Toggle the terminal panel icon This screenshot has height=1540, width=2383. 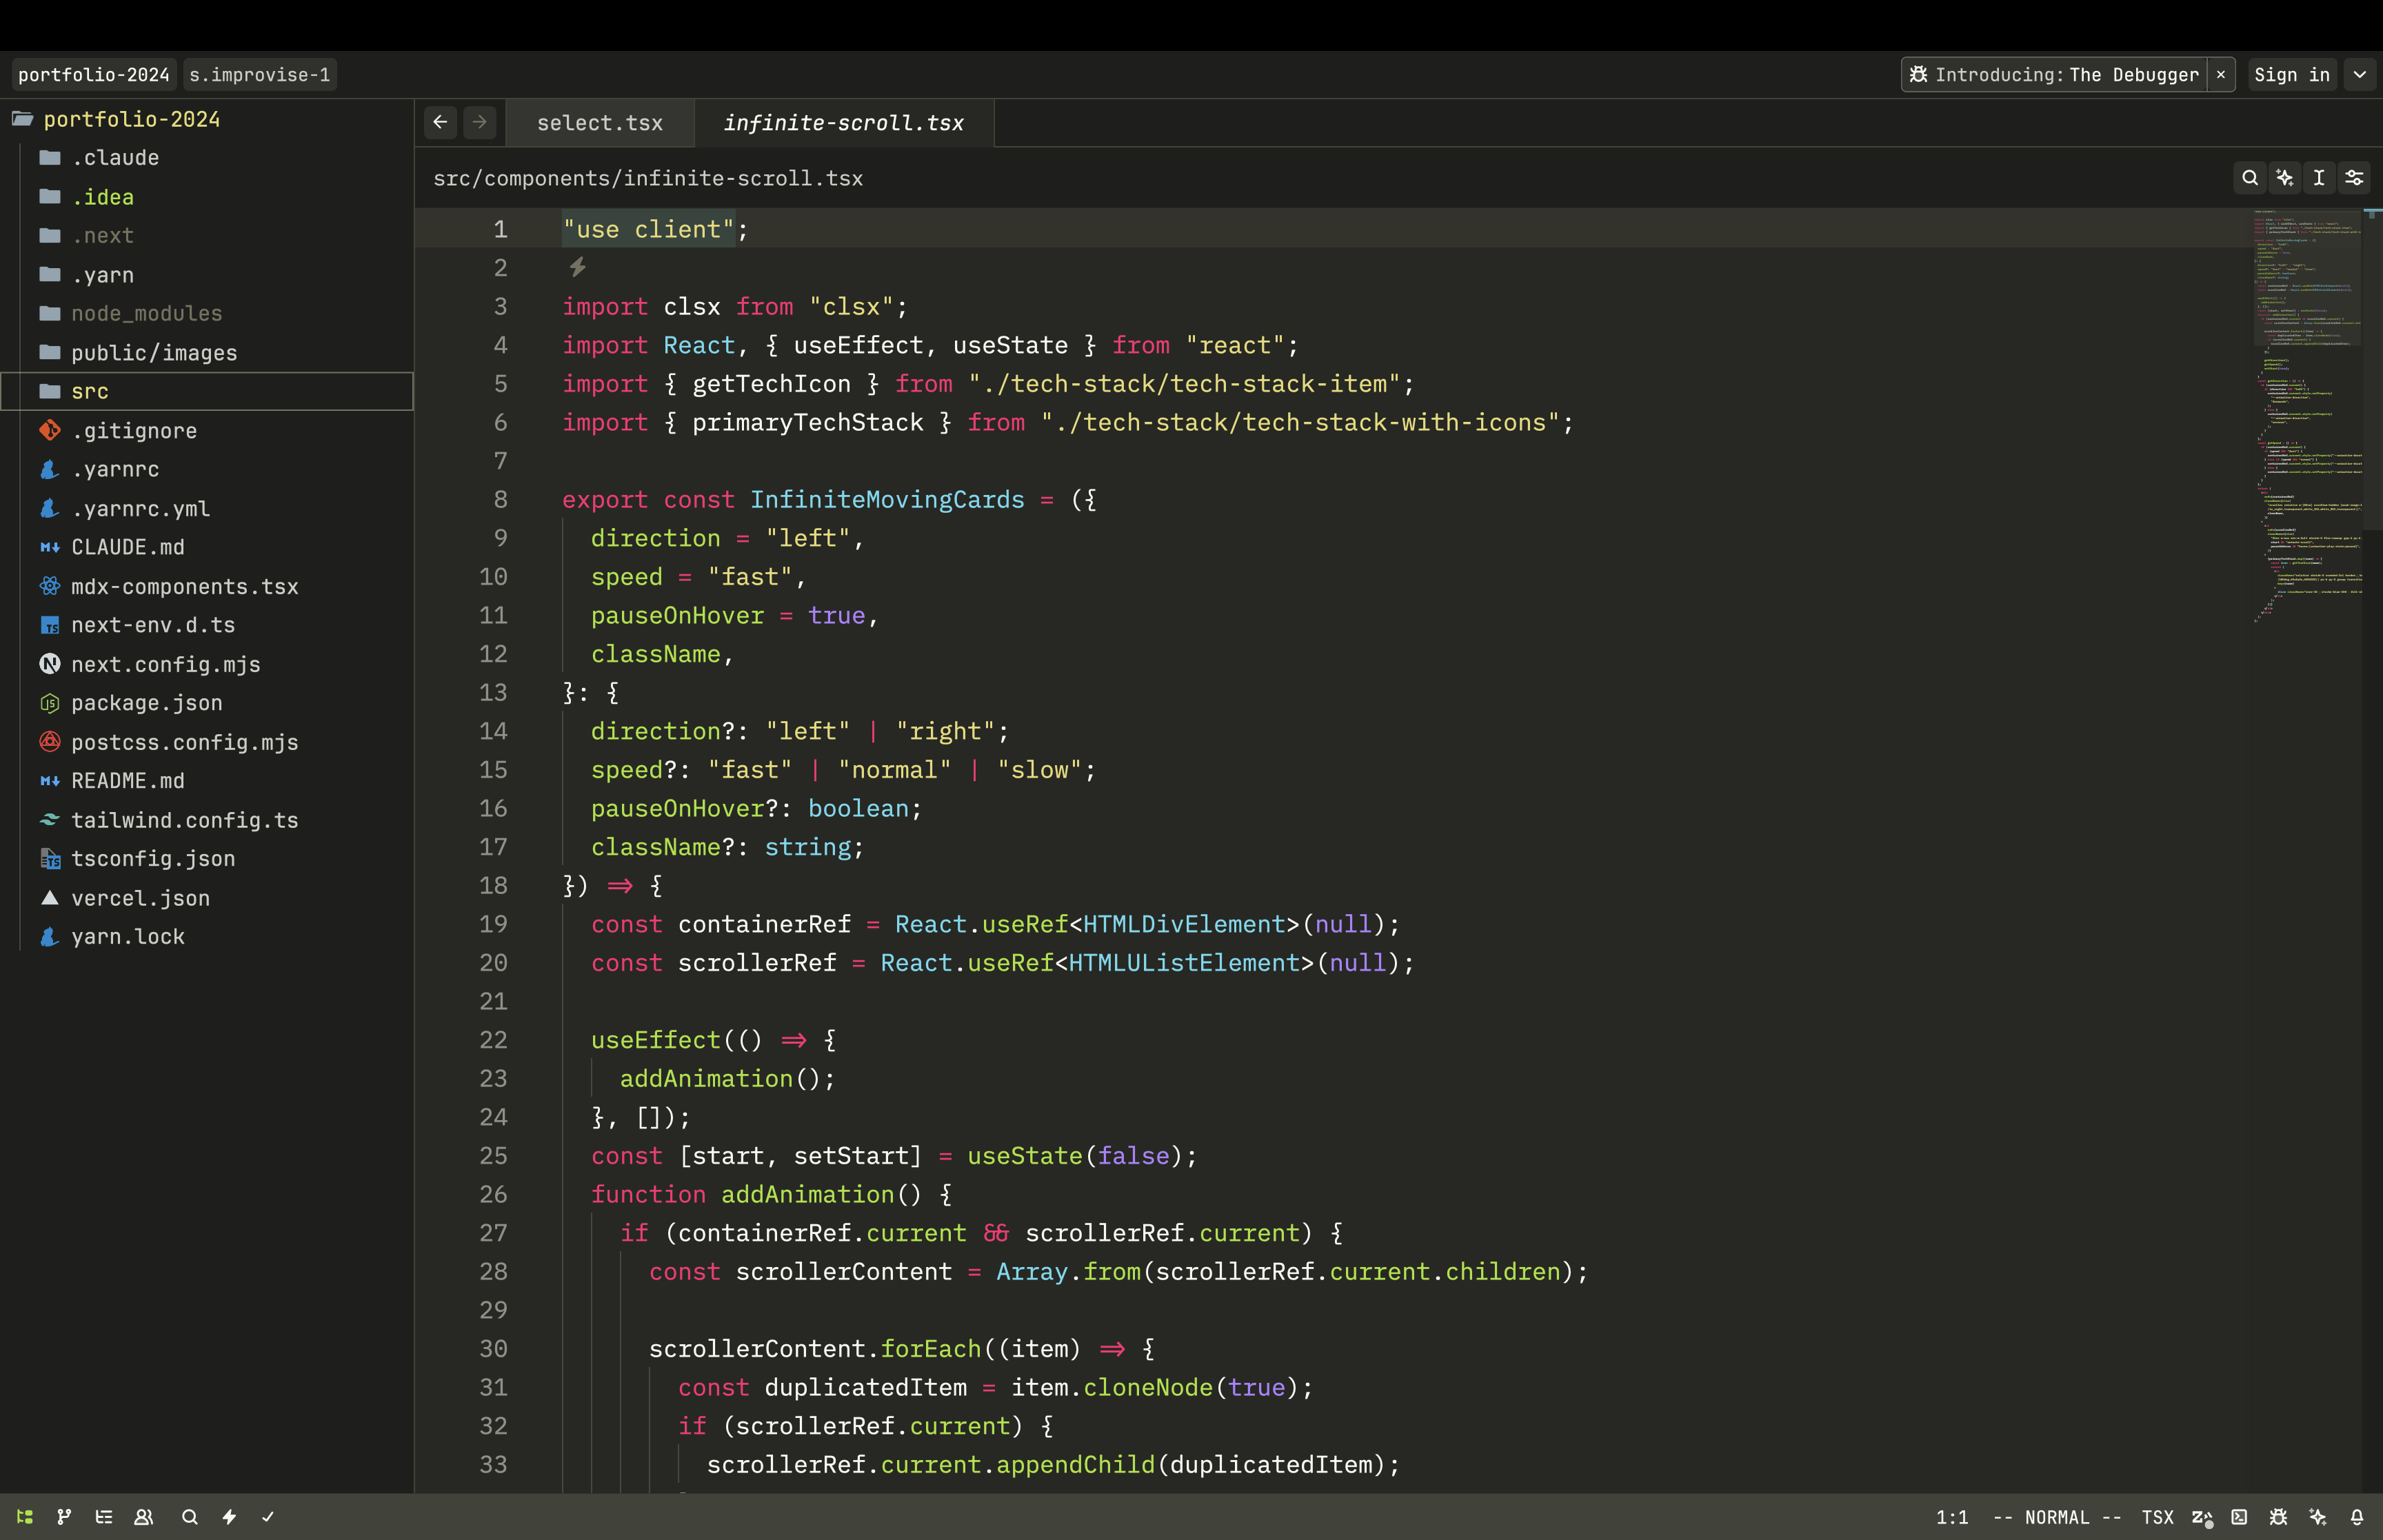(x=2239, y=1517)
